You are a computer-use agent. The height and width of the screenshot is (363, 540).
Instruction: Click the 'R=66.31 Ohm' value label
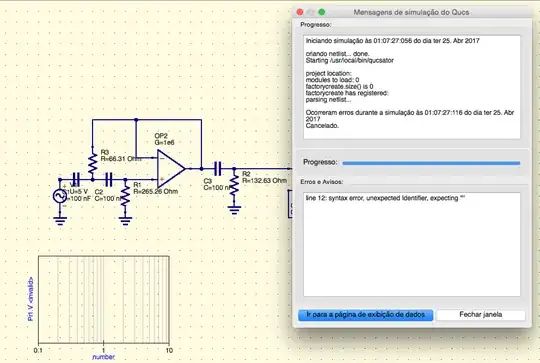pyautogui.click(x=121, y=159)
